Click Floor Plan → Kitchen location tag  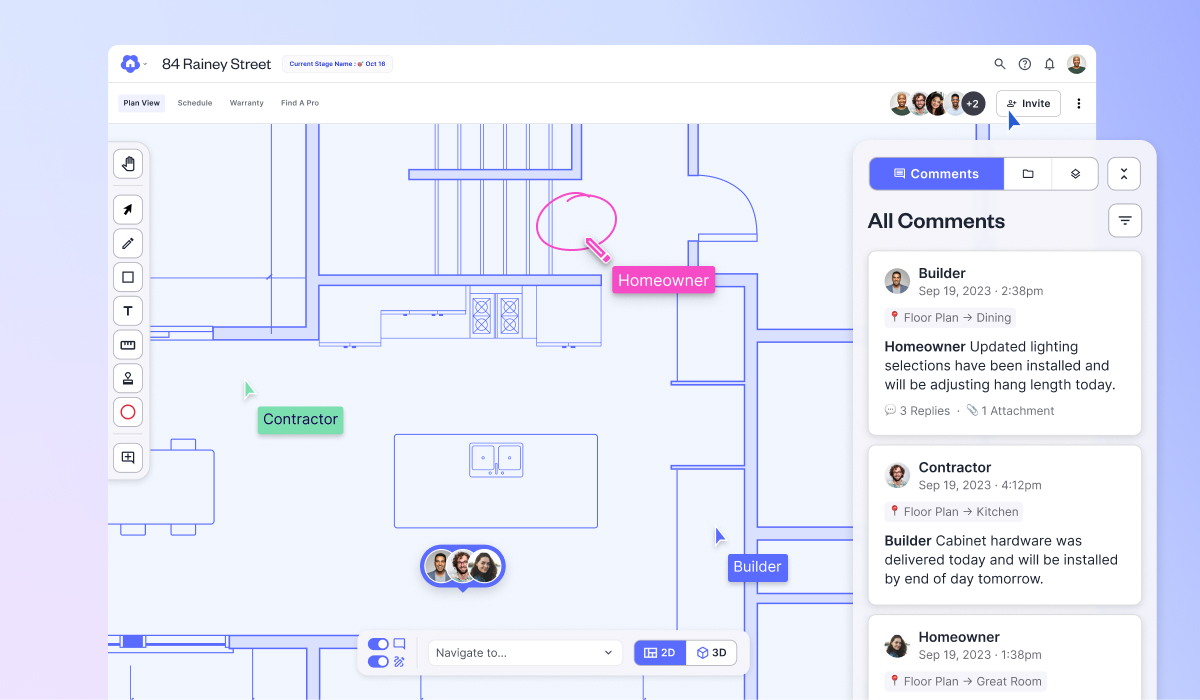pyautogui.click(x=954, y=512)
